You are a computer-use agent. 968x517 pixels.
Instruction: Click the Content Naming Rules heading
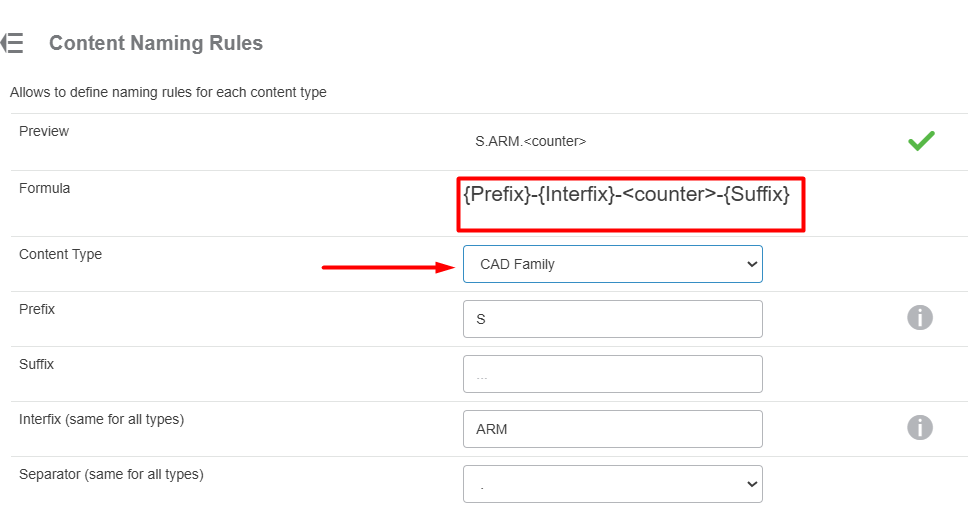[x=156, y=43]
